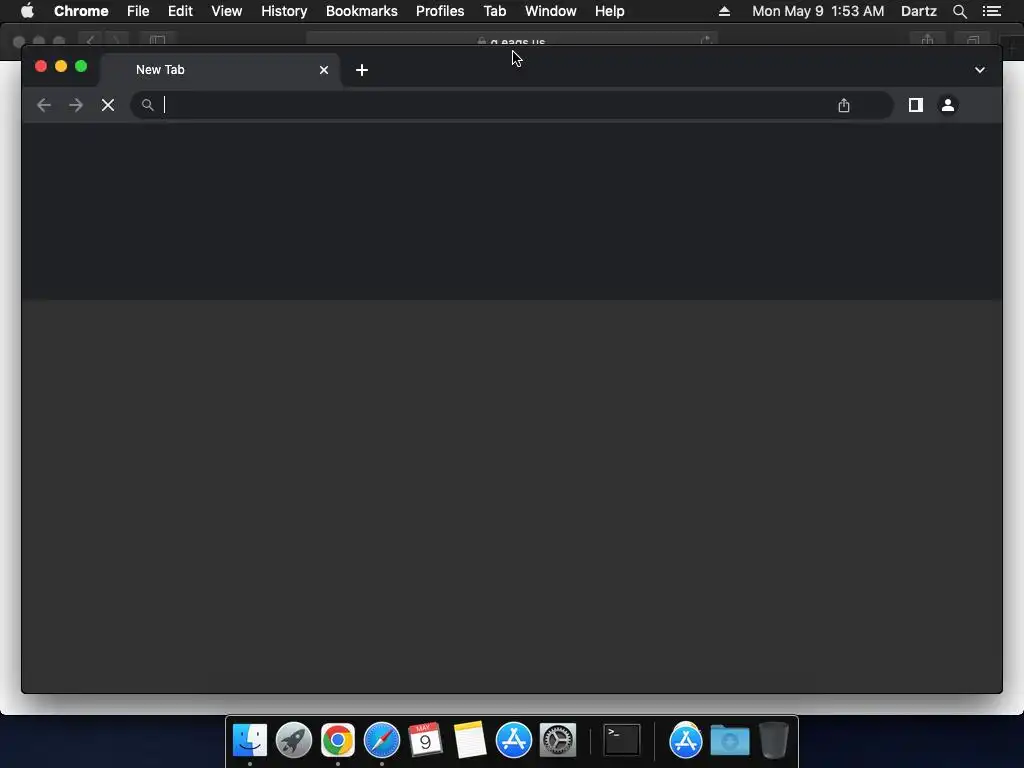Click the date and time display
Viewport: 1024px width, 768px height.
(818, 11)
